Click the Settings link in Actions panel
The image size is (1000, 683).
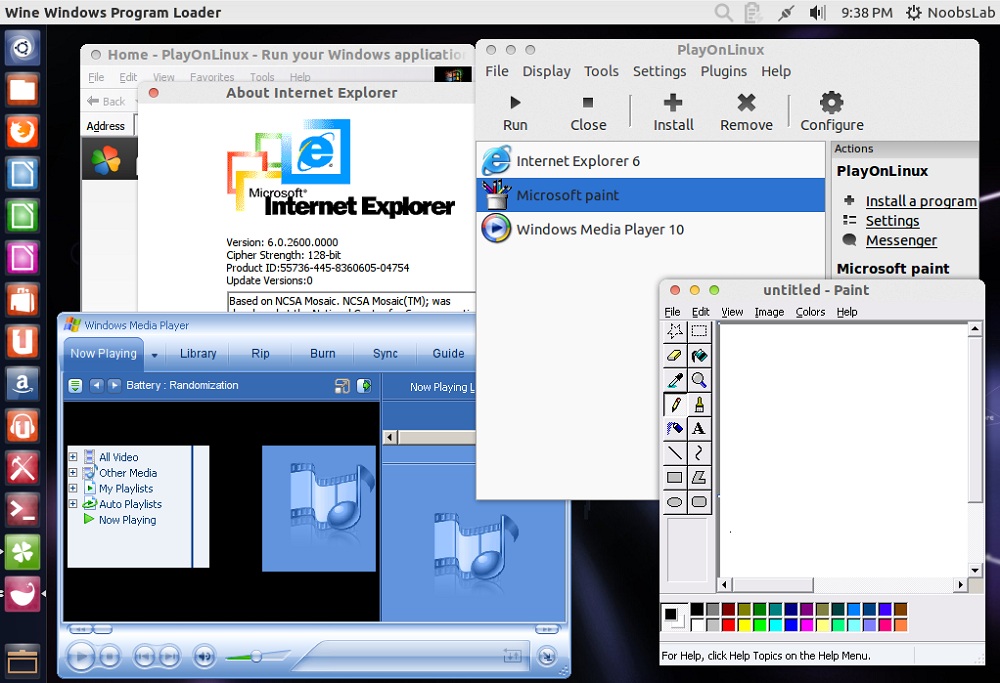click(892, 221)
